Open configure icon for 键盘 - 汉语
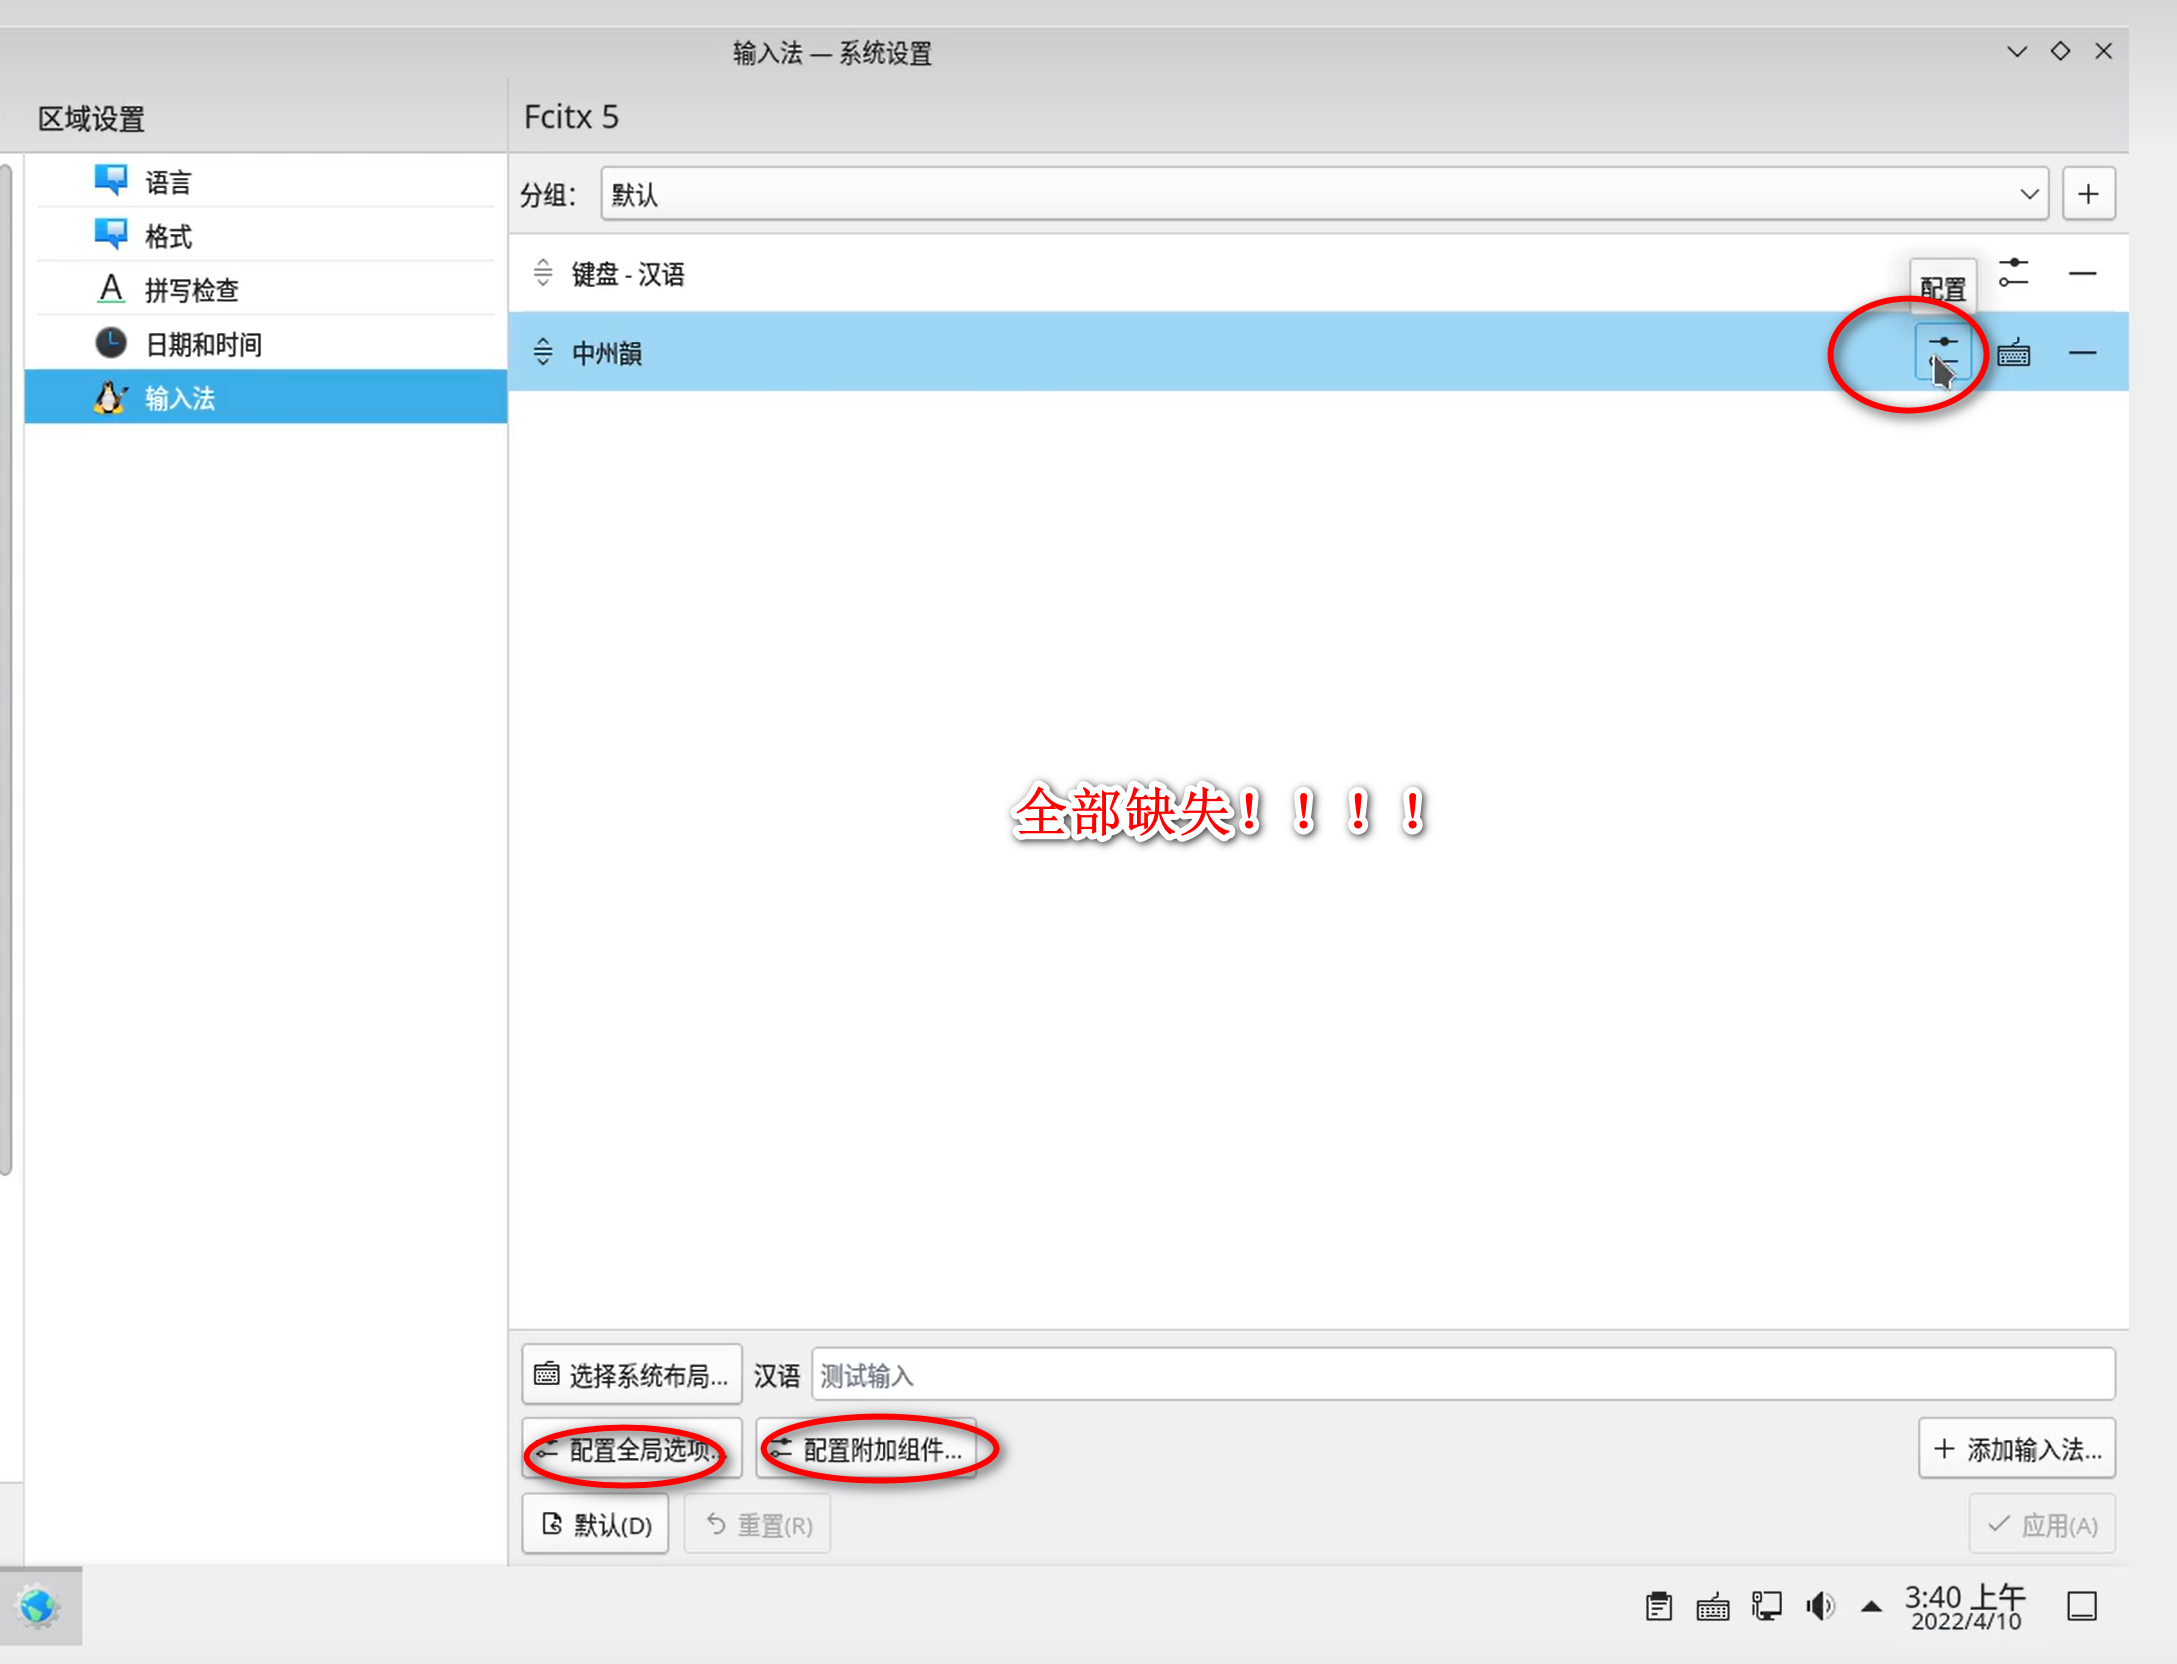The height and width of the screenshot is (1664, 2177). pos(2013,273)
